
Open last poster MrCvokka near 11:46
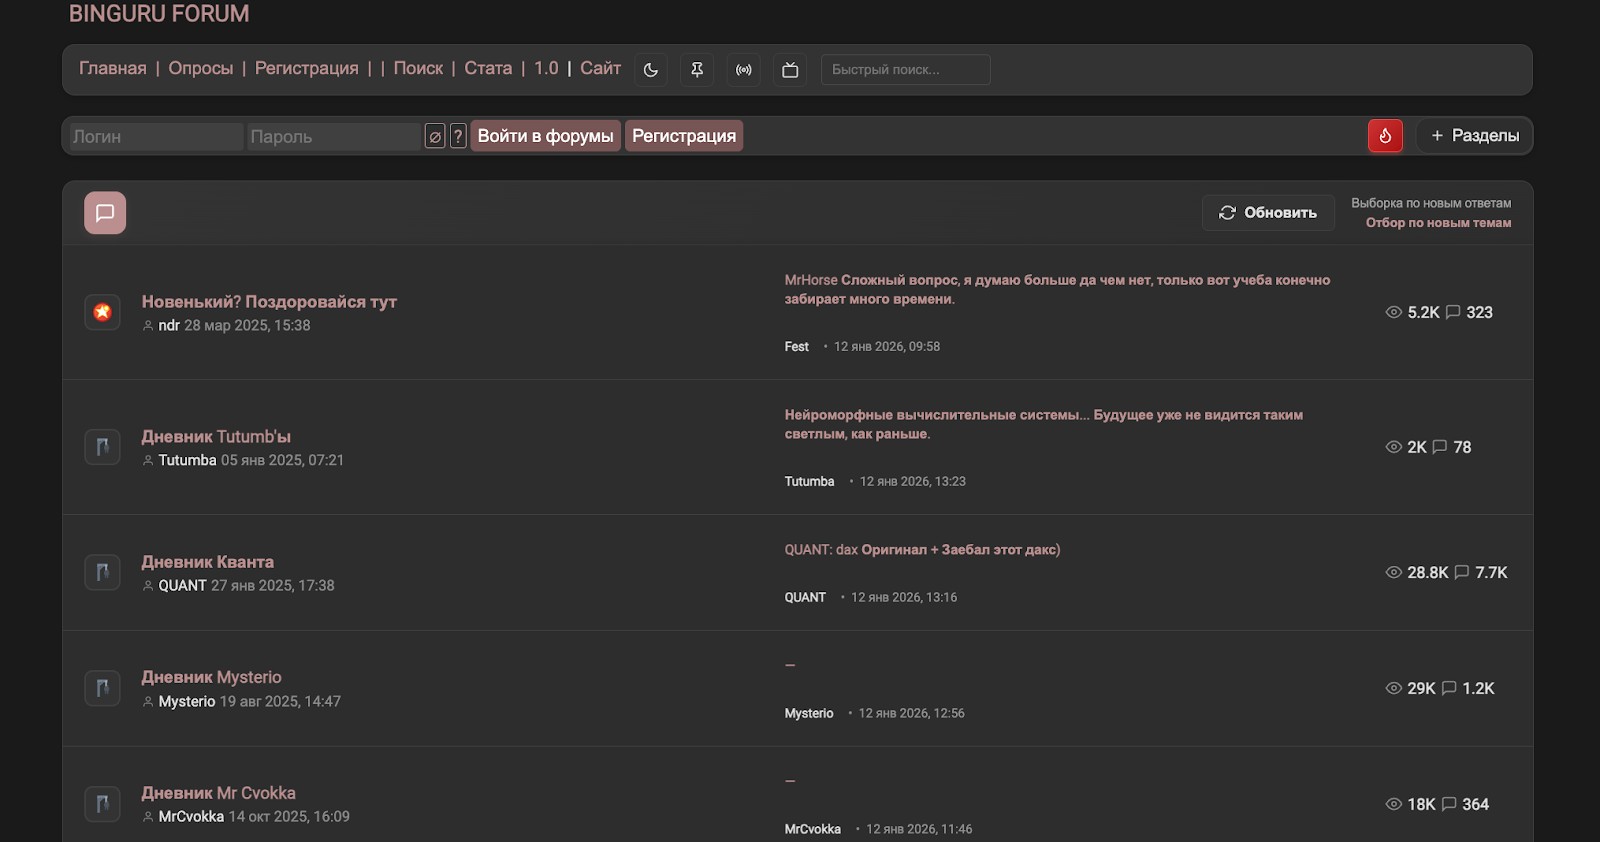click(813, 829)
